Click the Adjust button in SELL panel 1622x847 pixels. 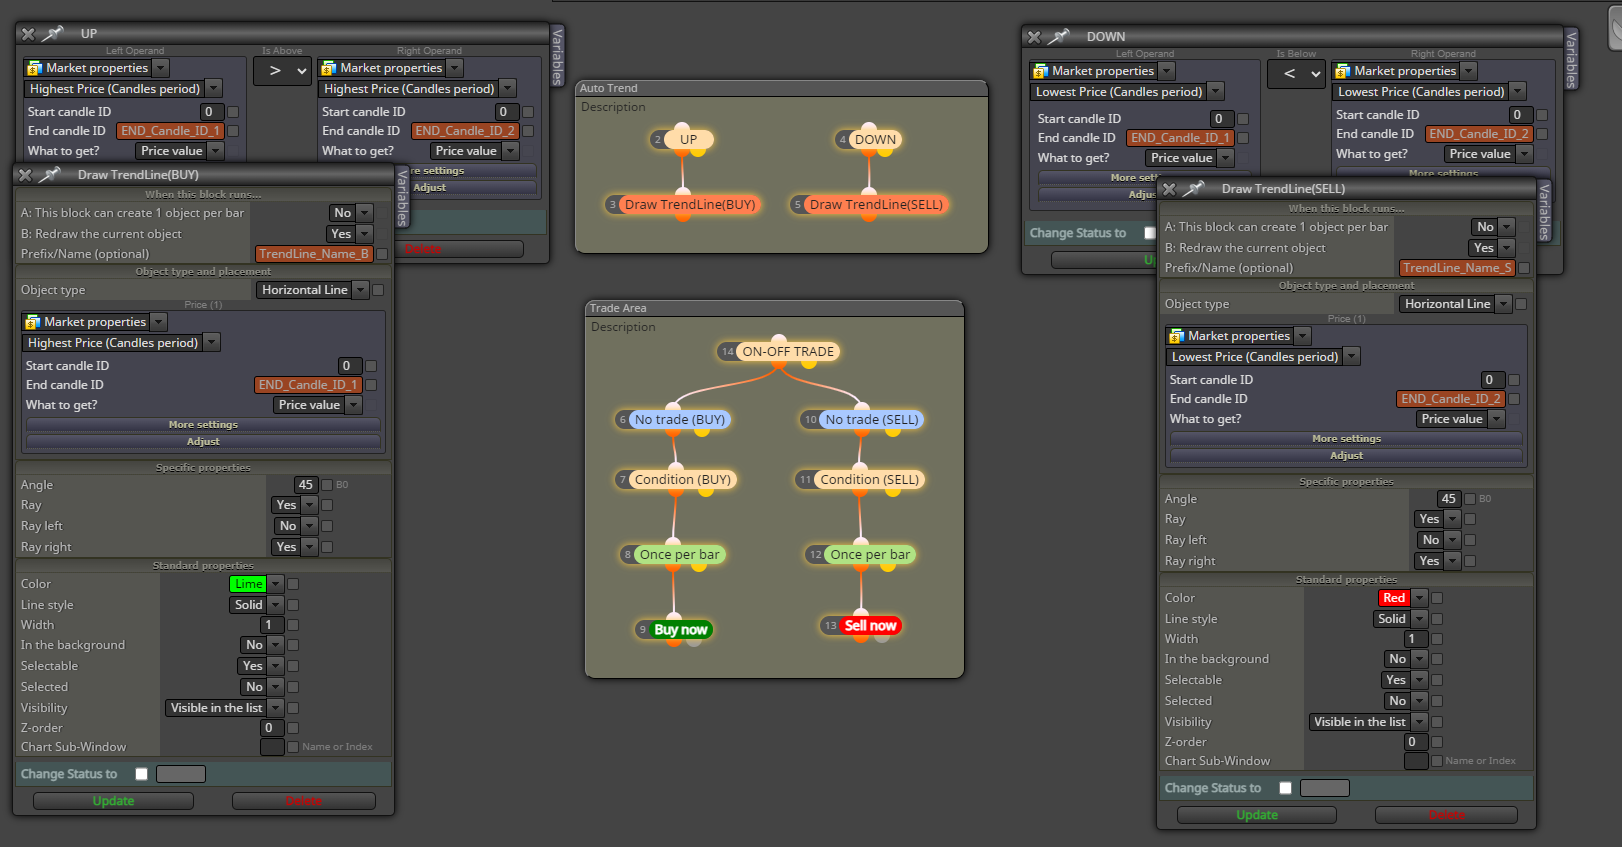[x=1346, y=456]
